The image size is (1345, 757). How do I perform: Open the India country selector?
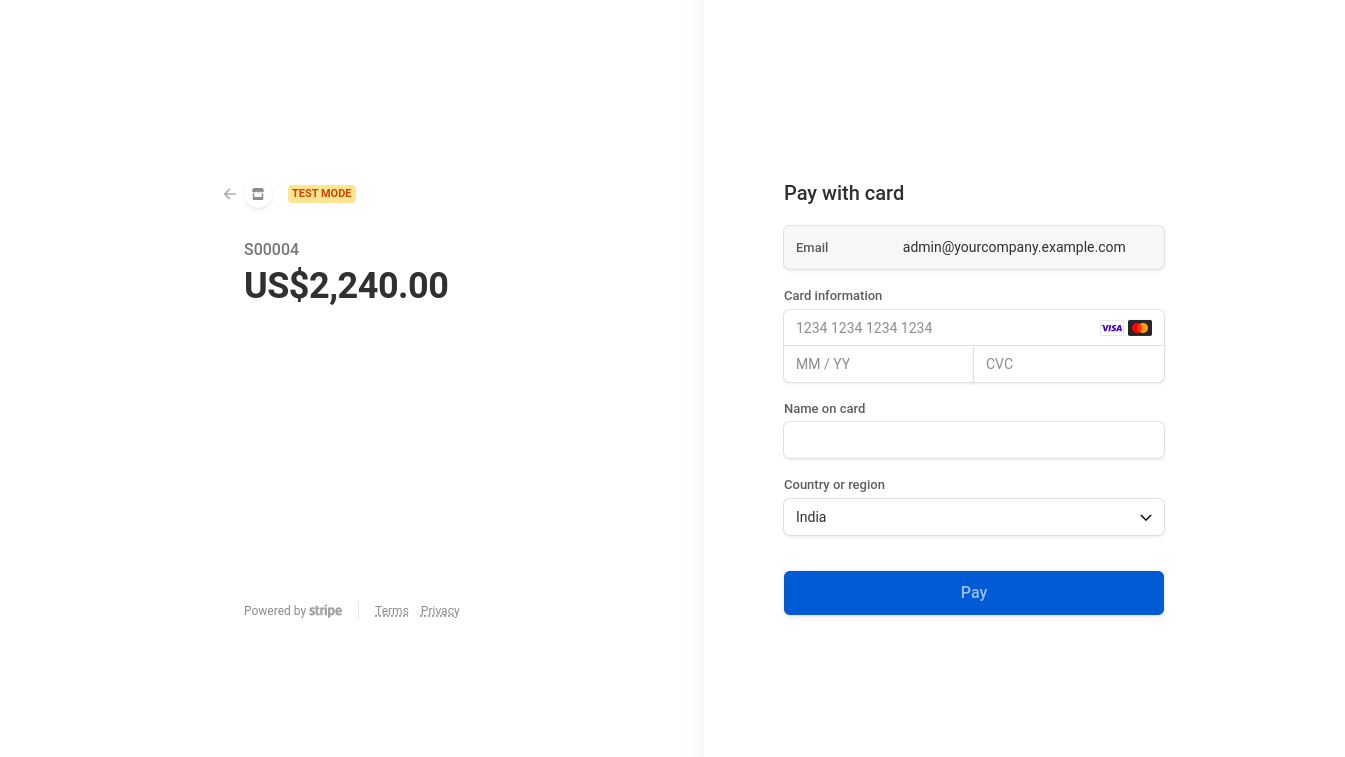point(960,517)
